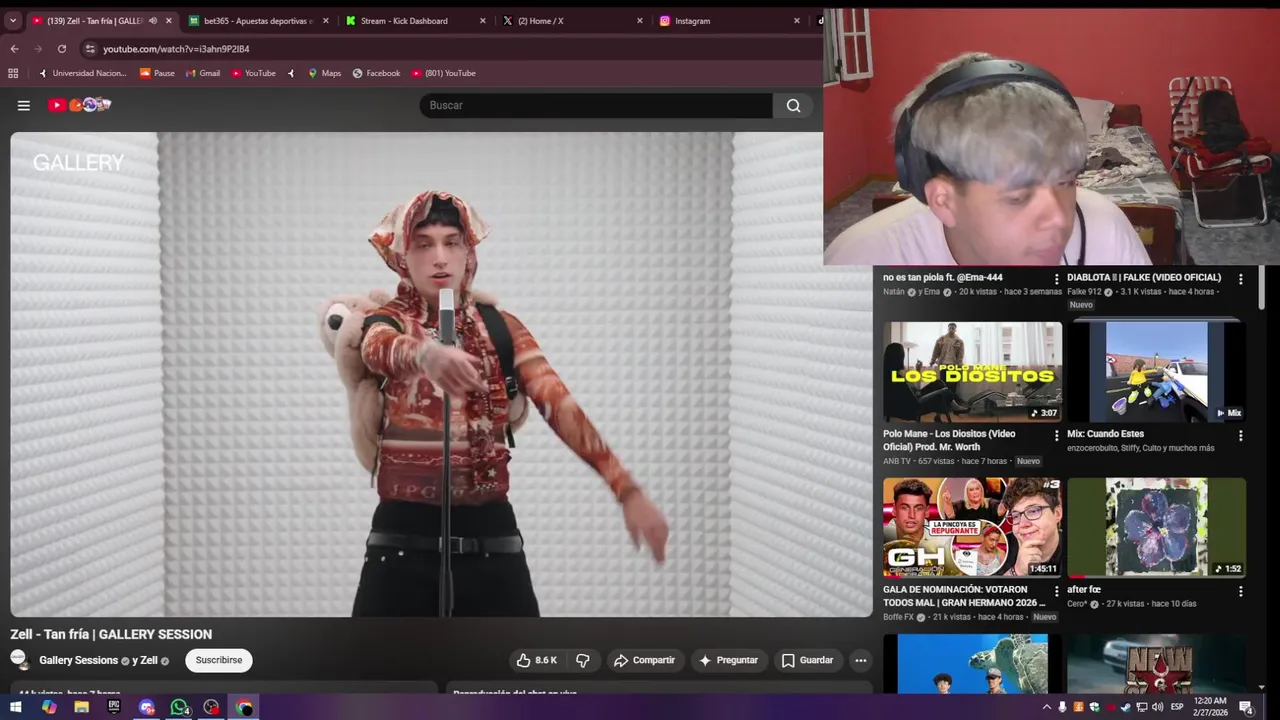The image size is (1280, 720).
Task: Click the video player to pause
Action: click(441, 374)
